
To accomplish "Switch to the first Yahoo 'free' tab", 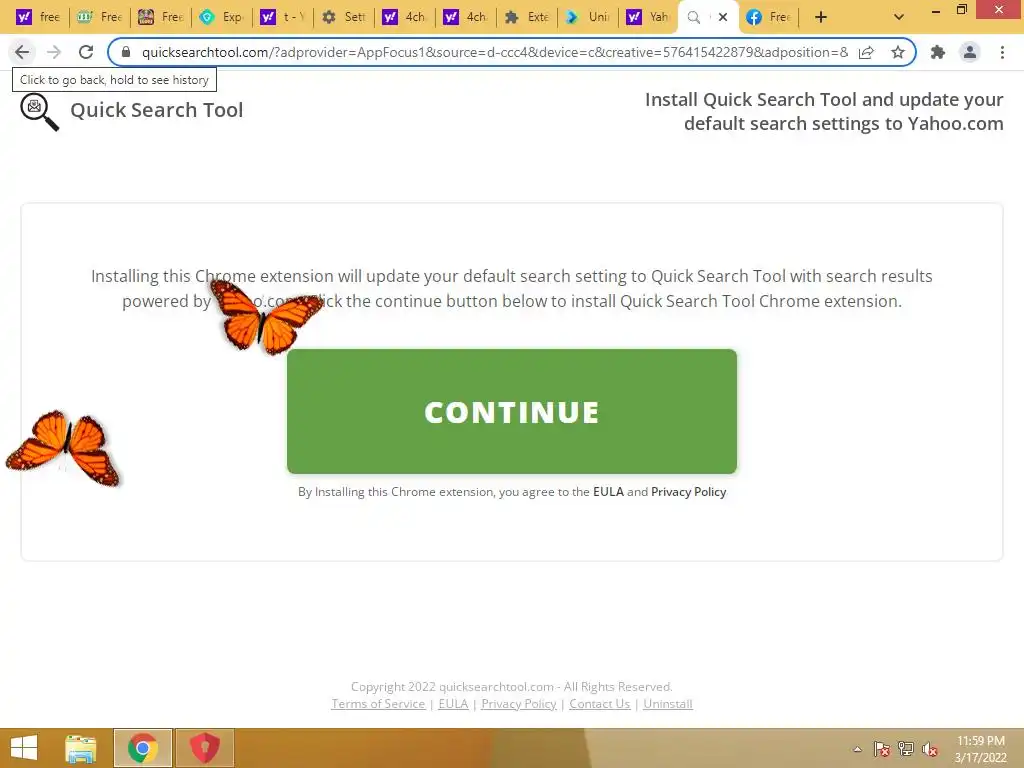I will point(37,17).
